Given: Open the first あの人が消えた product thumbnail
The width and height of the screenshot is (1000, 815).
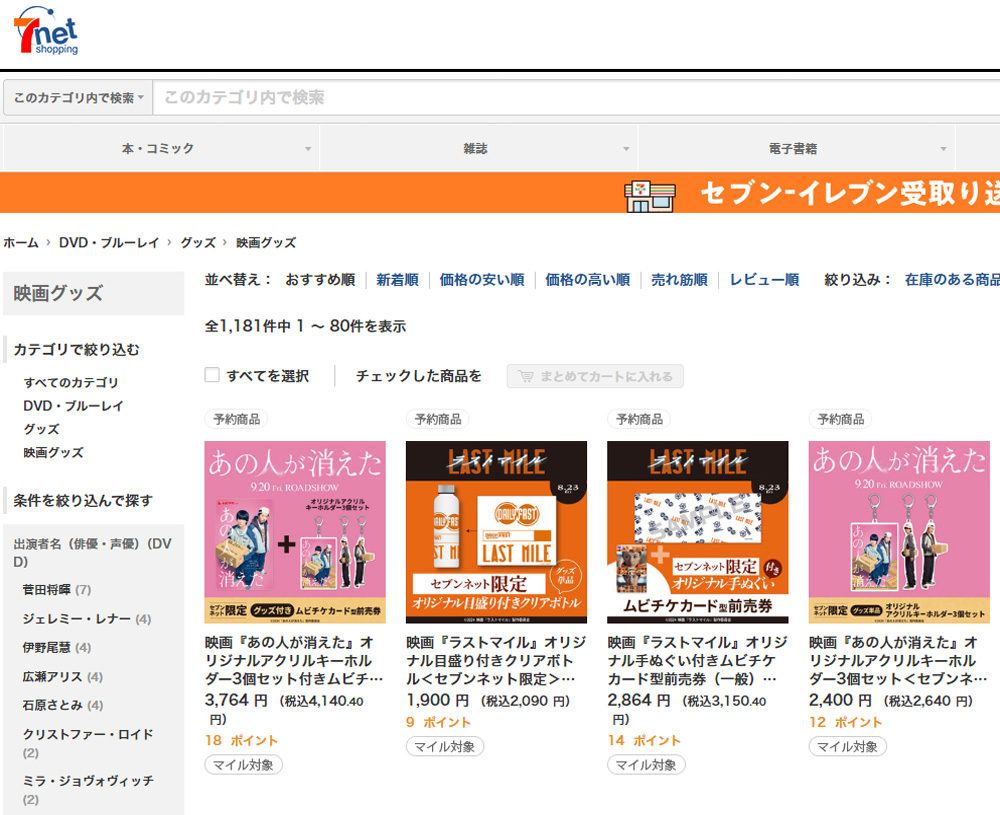Looking at the screenshot, I should (x=295, y=532).
